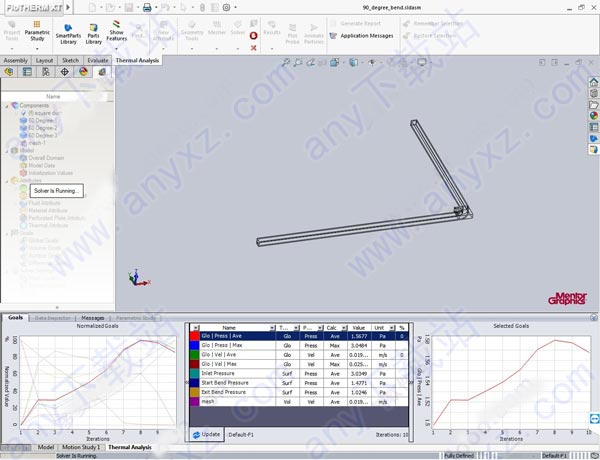Select the Goals tab in bottom panel

[x=15, y=318]
